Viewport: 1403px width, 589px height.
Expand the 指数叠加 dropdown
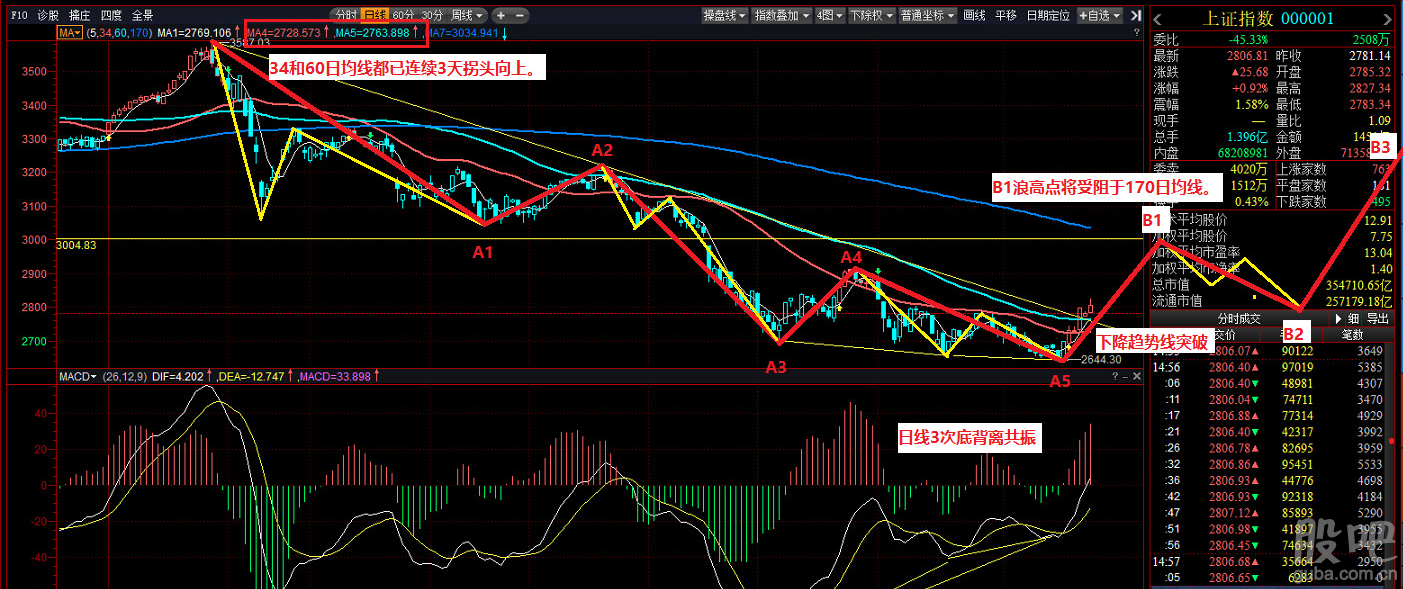pyautogui.click(x=781, y=15)
